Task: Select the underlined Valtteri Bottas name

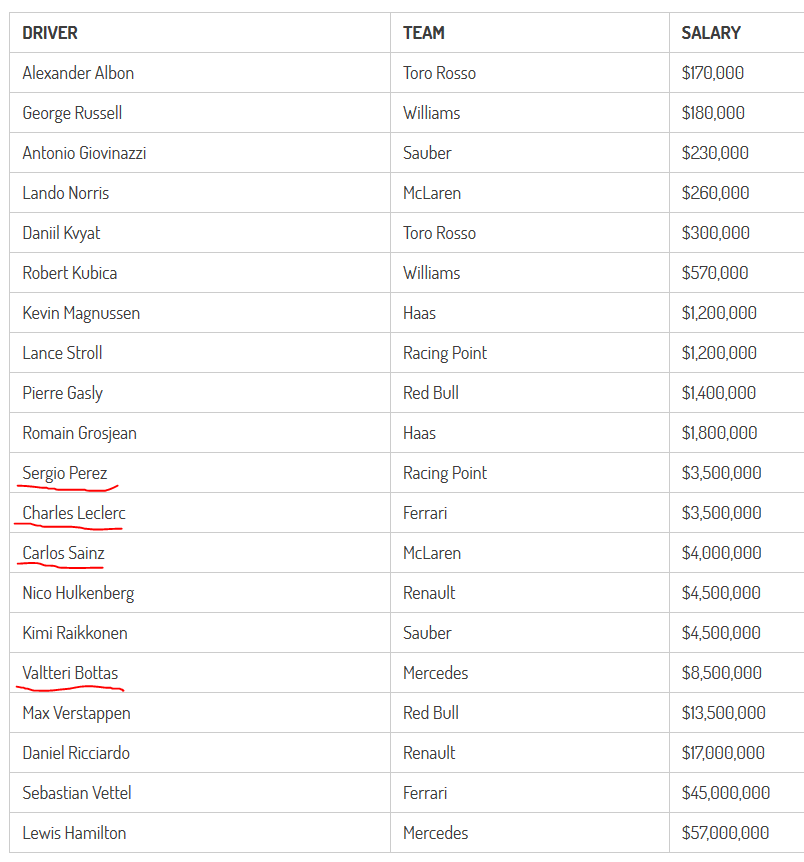Action: [70, 673]
